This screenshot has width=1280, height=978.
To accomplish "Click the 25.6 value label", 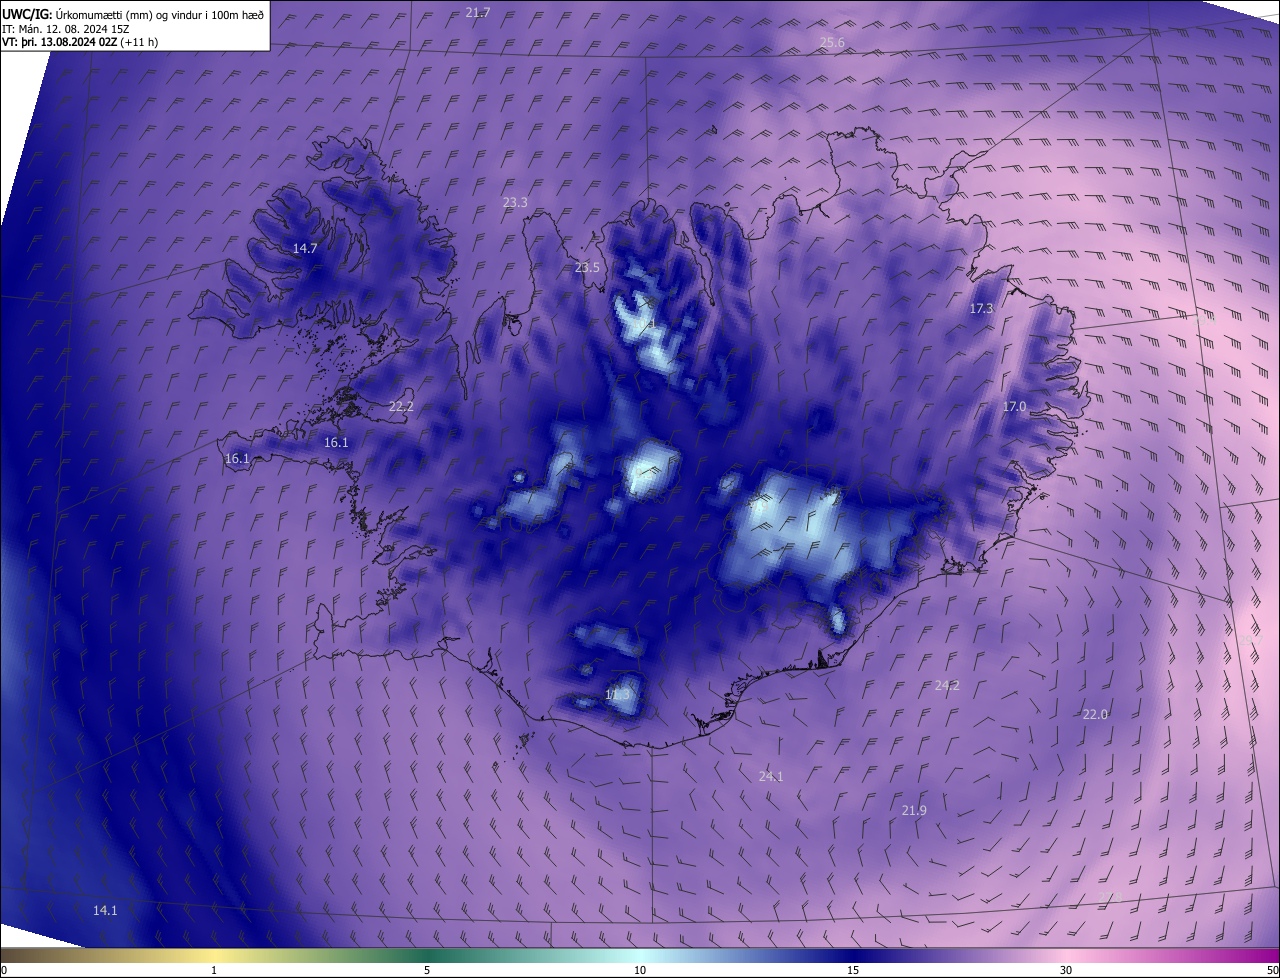I will coord(832,42).
